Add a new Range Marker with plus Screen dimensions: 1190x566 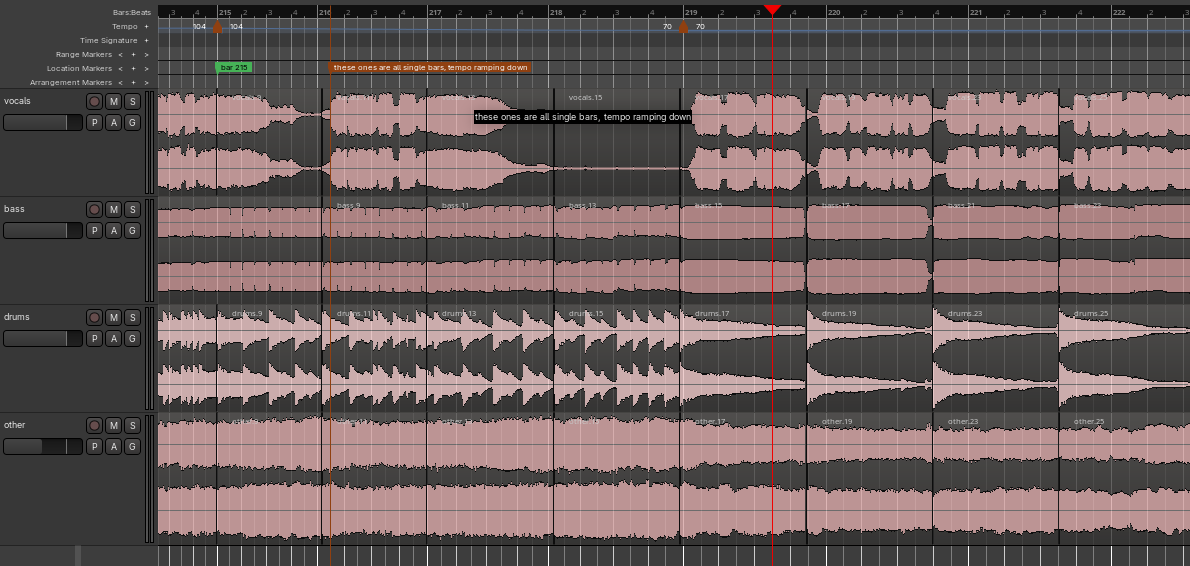(133, 55)
